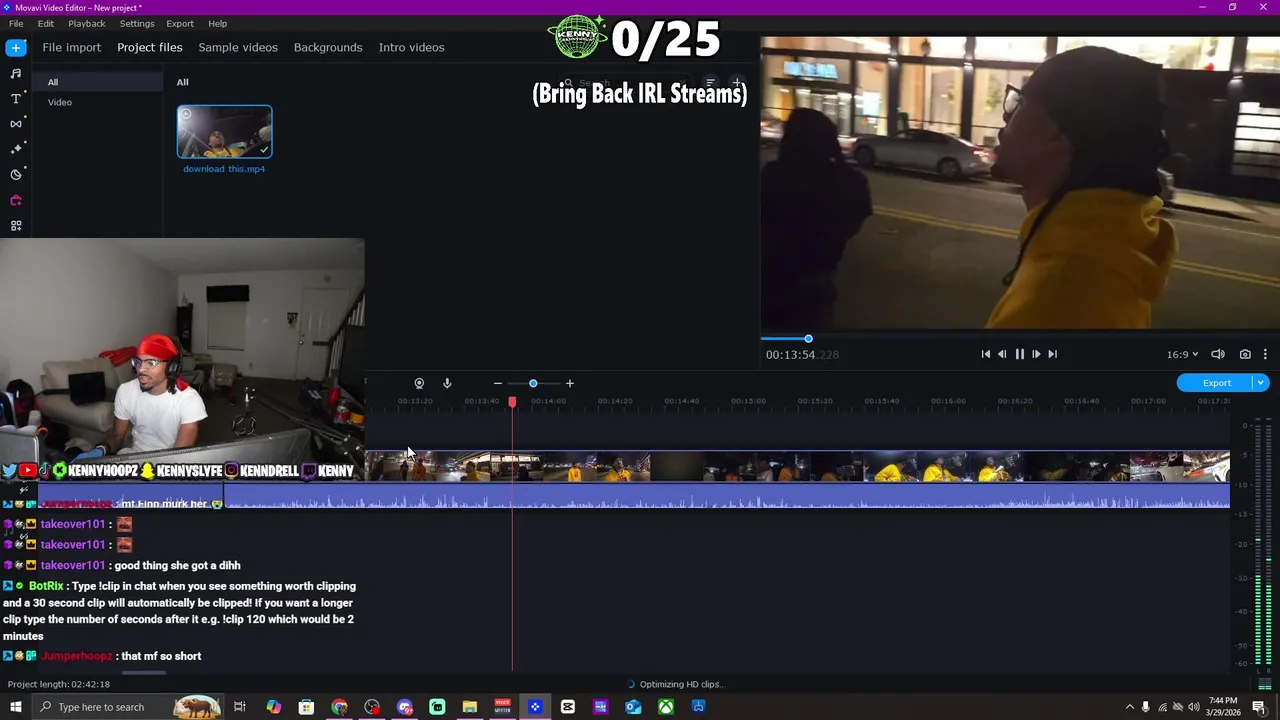Open the Elements sticker panel

[x=16, y=175]
